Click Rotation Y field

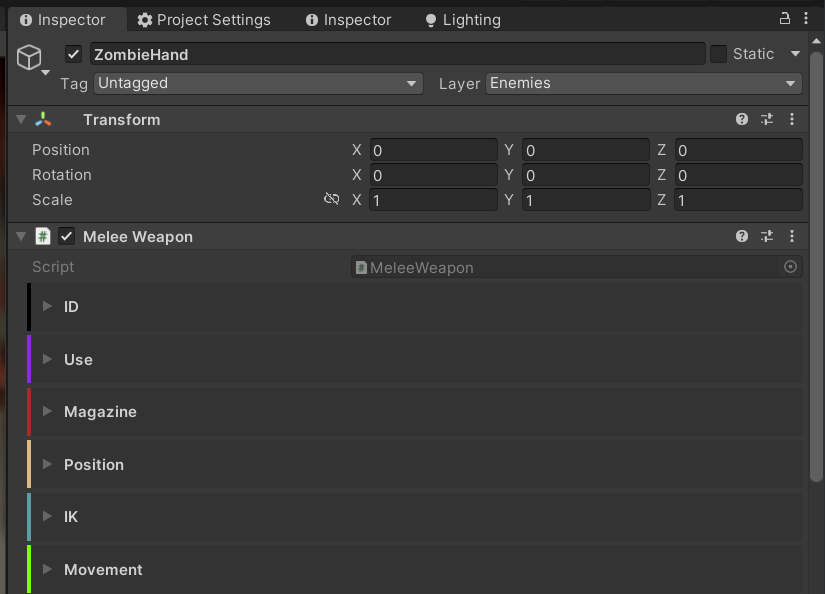click(586, 175)
